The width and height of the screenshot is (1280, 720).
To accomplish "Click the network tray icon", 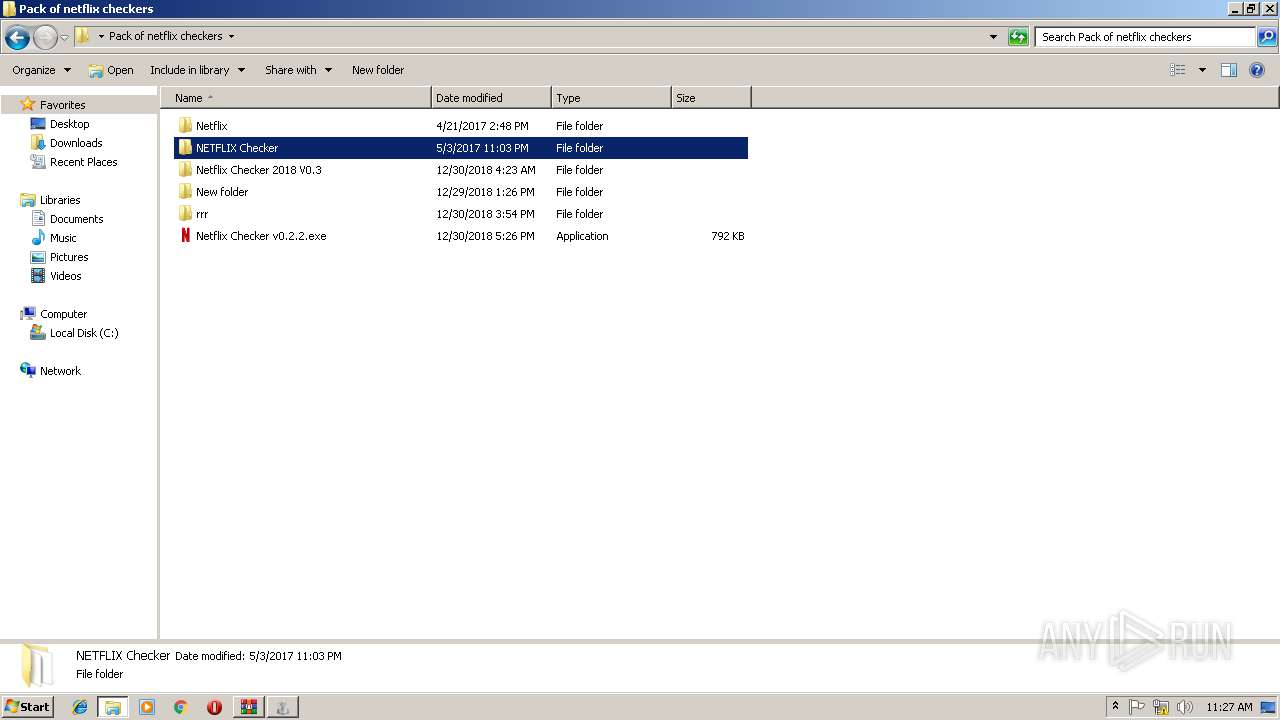I will pos(1161,707).
